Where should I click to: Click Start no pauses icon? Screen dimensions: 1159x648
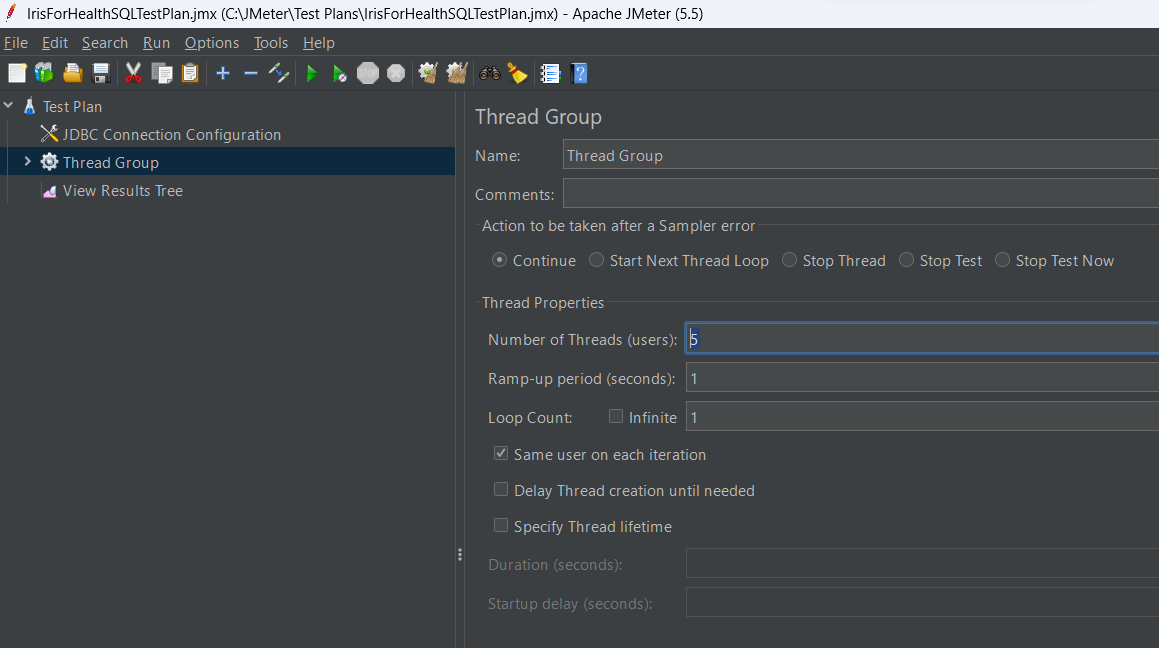pyautogui.click(x=340, y=73)
